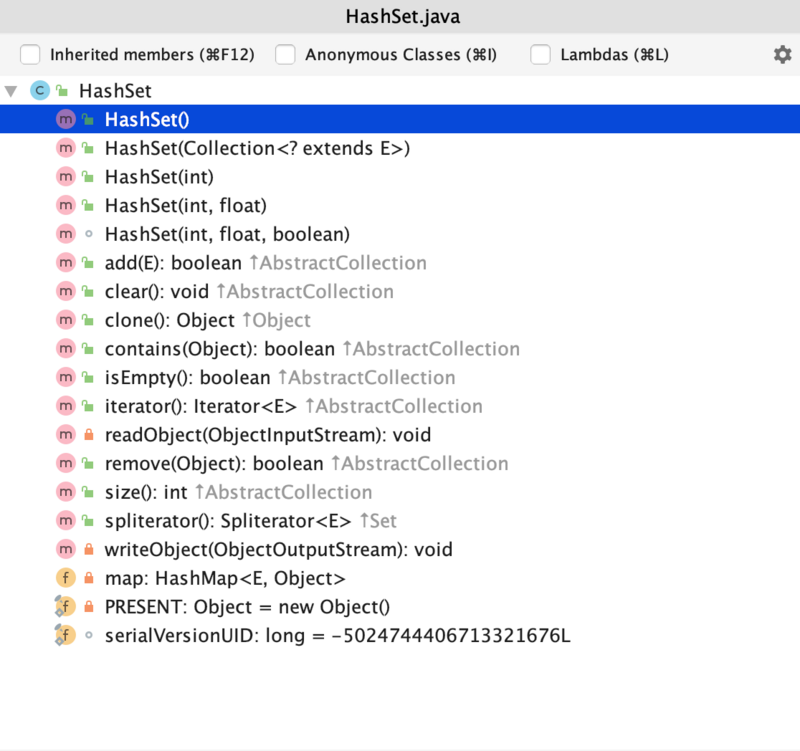Screen dimensions: 800x751
Task: Toggle the Anonymous Classes checkbox
Action: (285, 55)
